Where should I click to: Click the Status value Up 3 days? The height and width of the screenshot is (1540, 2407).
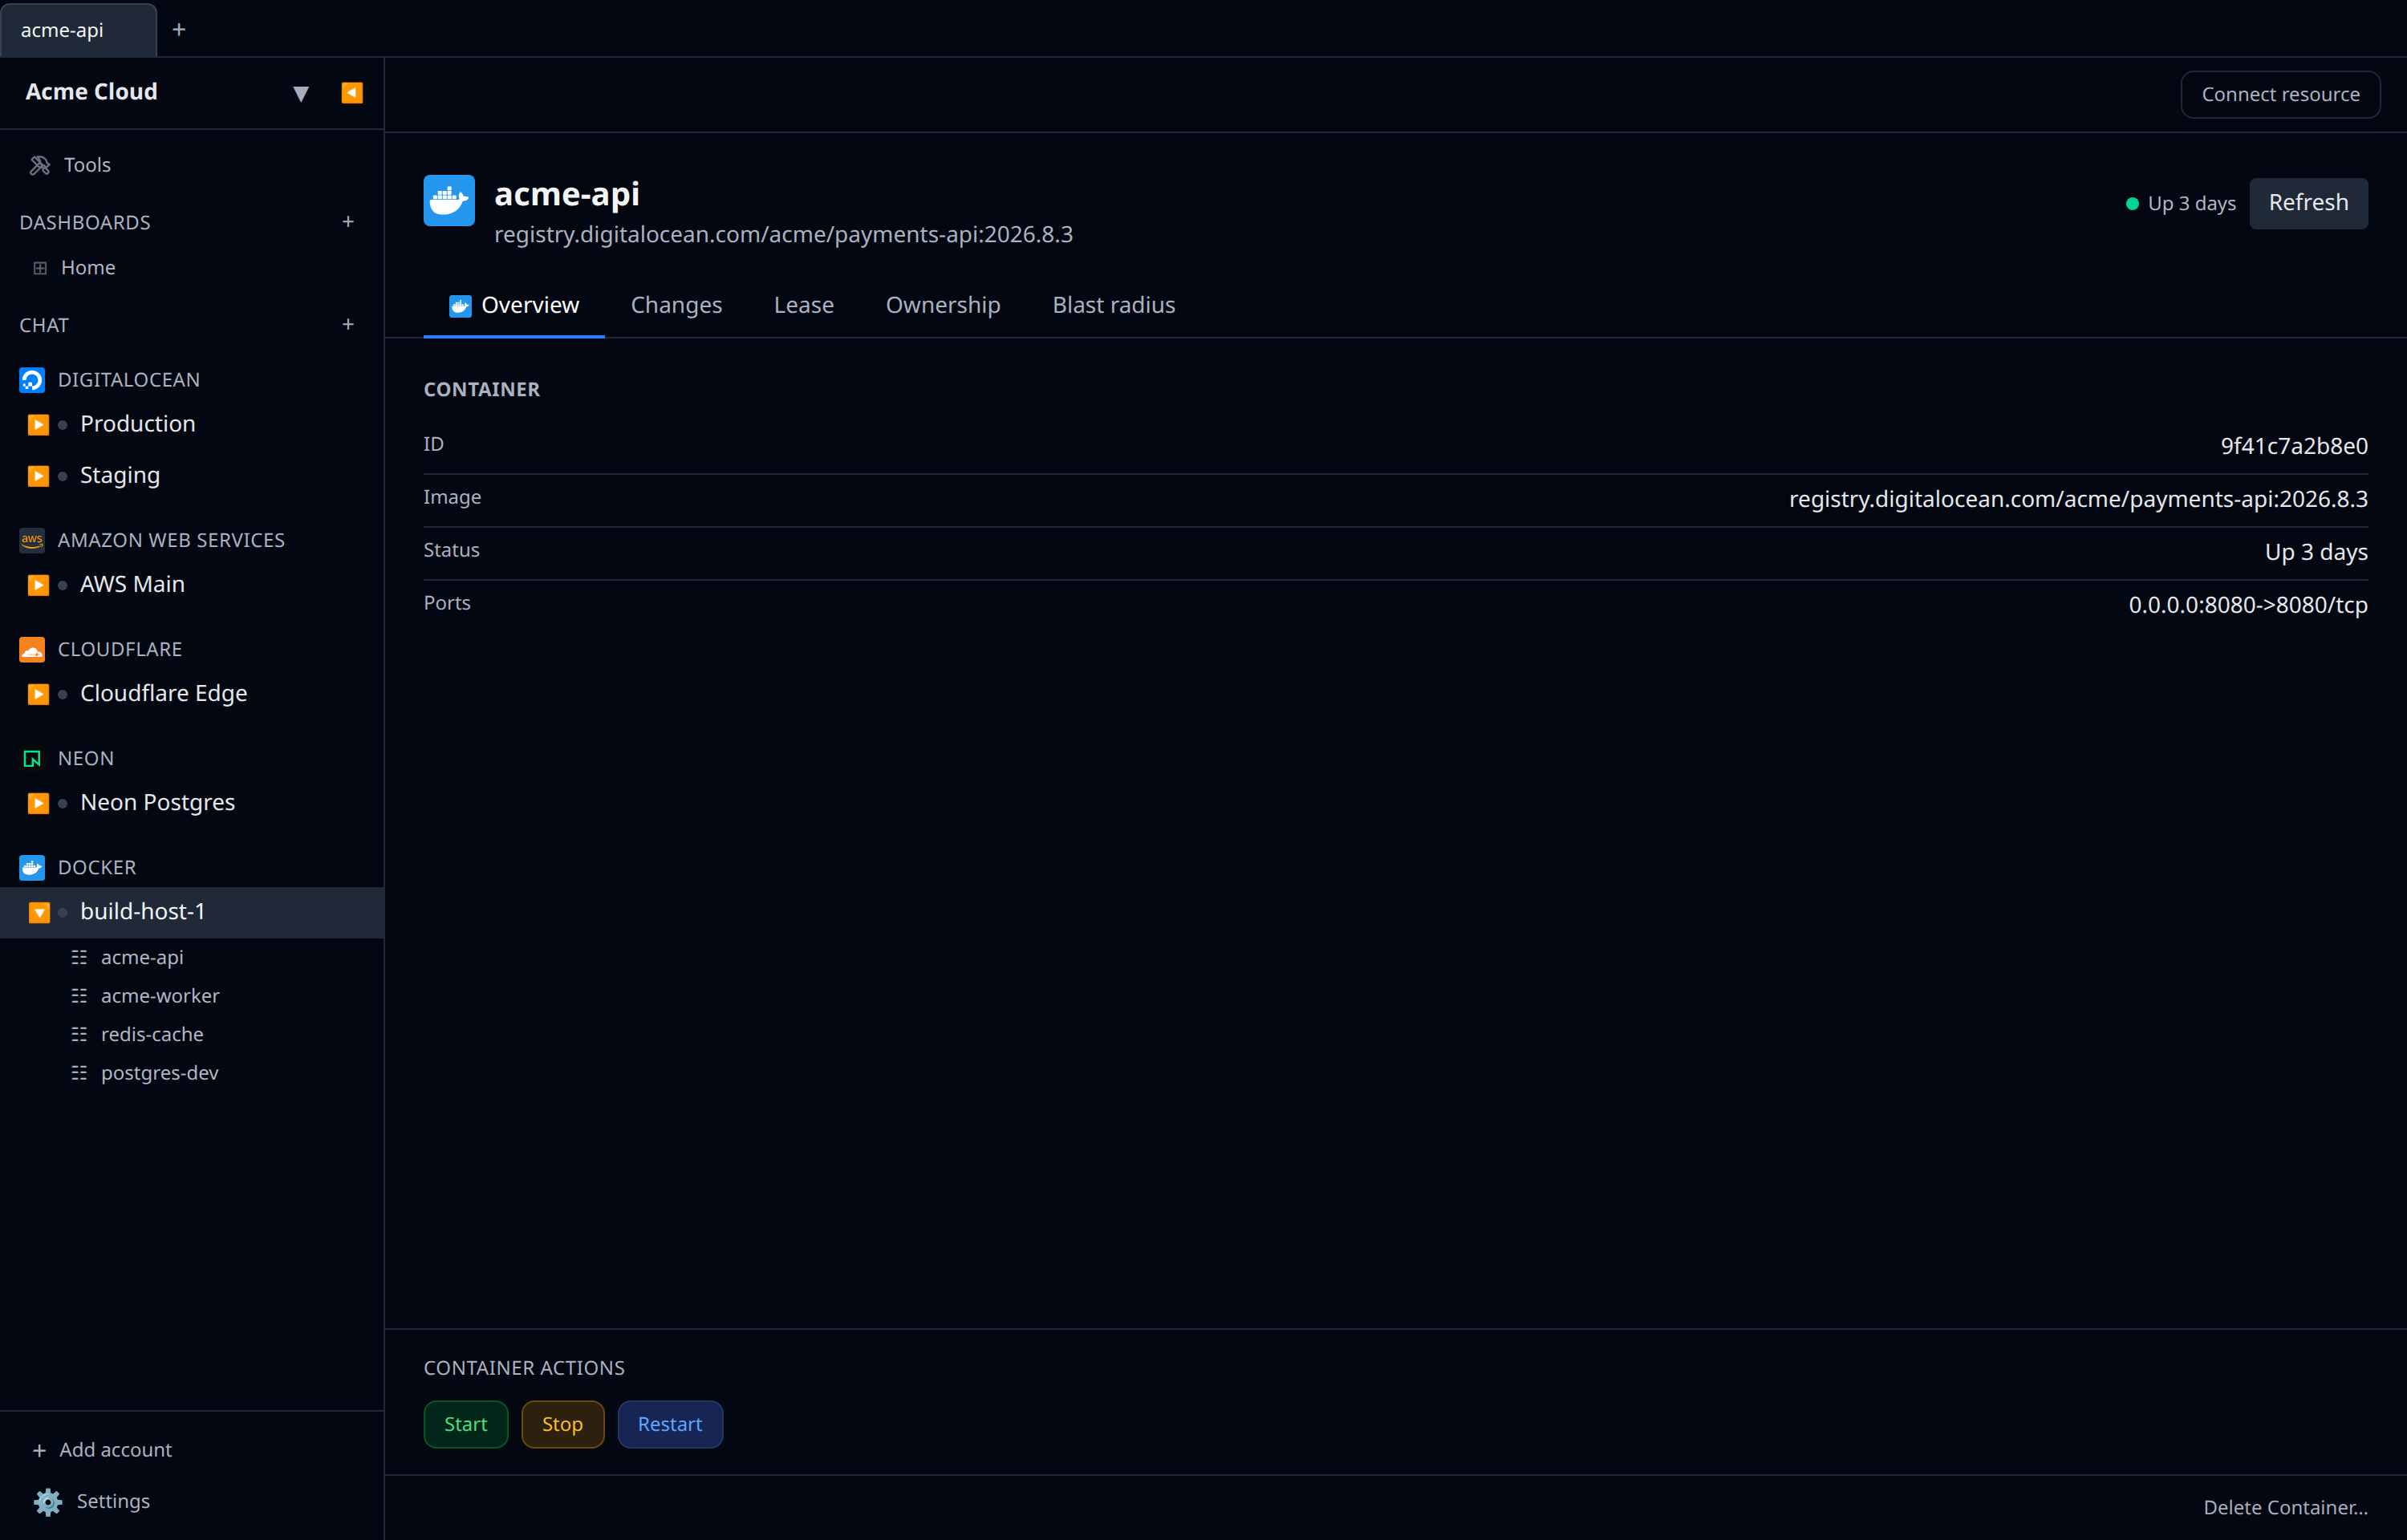click(x=2316, y=553)
